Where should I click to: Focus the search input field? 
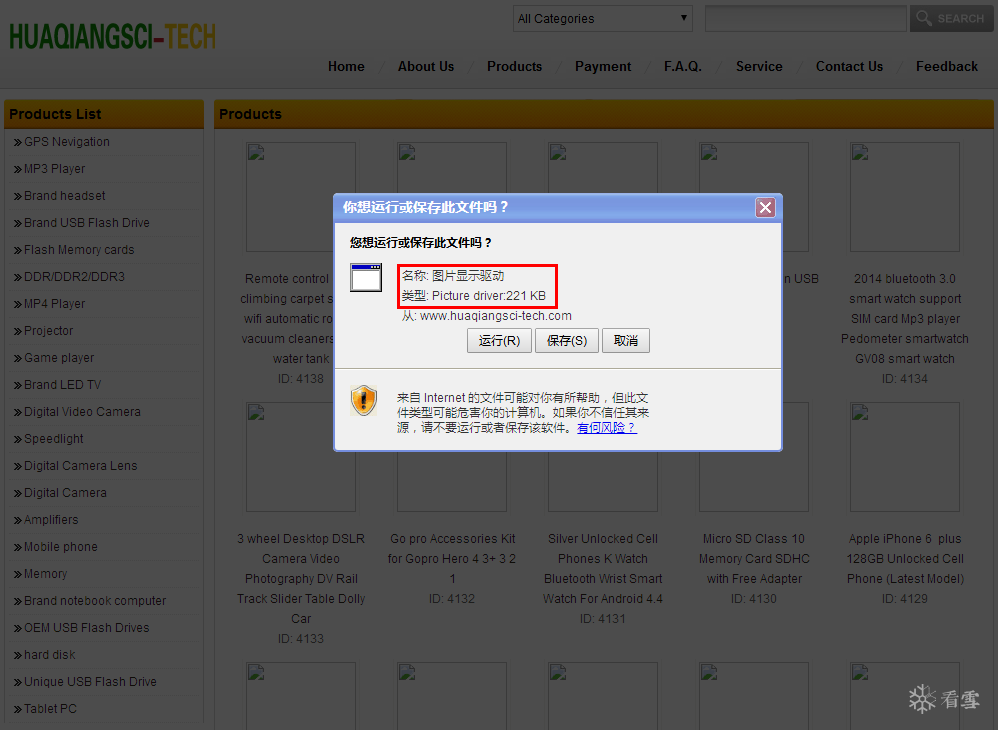(x=805, y=18)
